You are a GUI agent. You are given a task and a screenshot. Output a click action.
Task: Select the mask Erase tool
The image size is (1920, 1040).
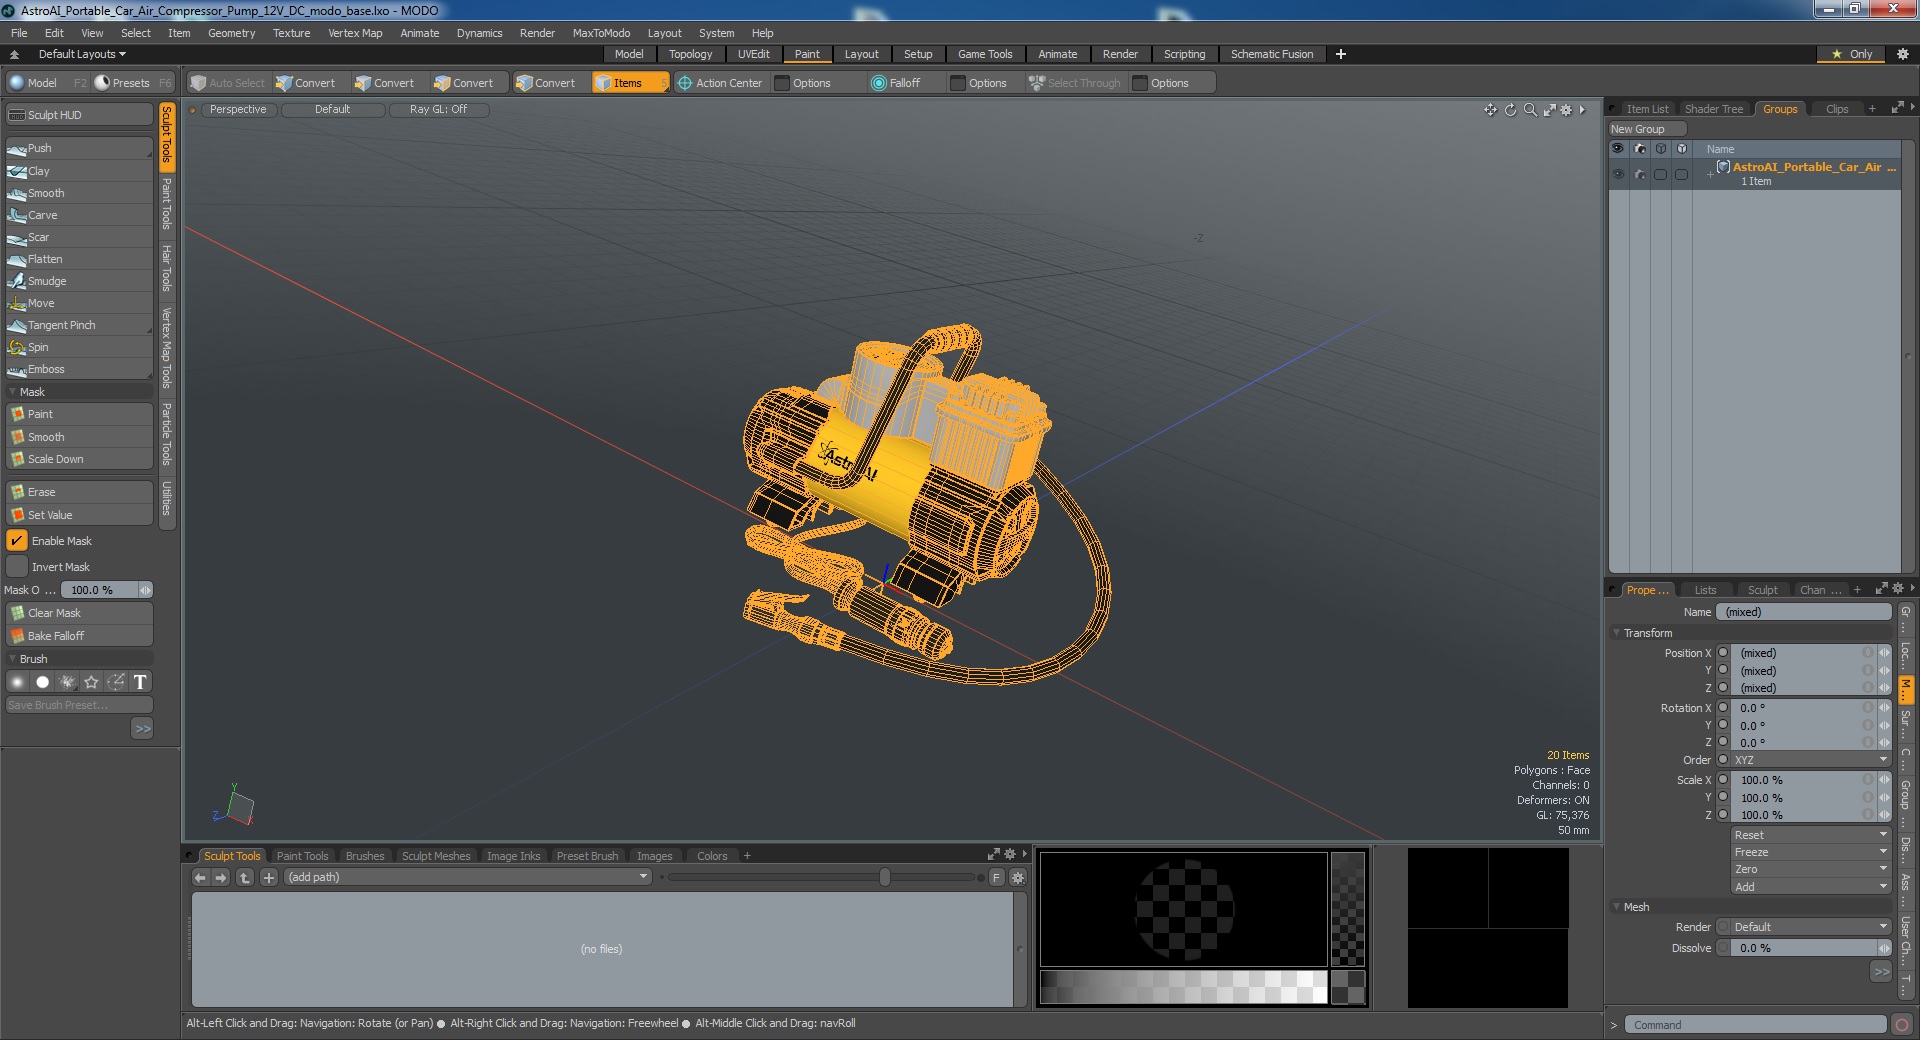coord(79,492)
